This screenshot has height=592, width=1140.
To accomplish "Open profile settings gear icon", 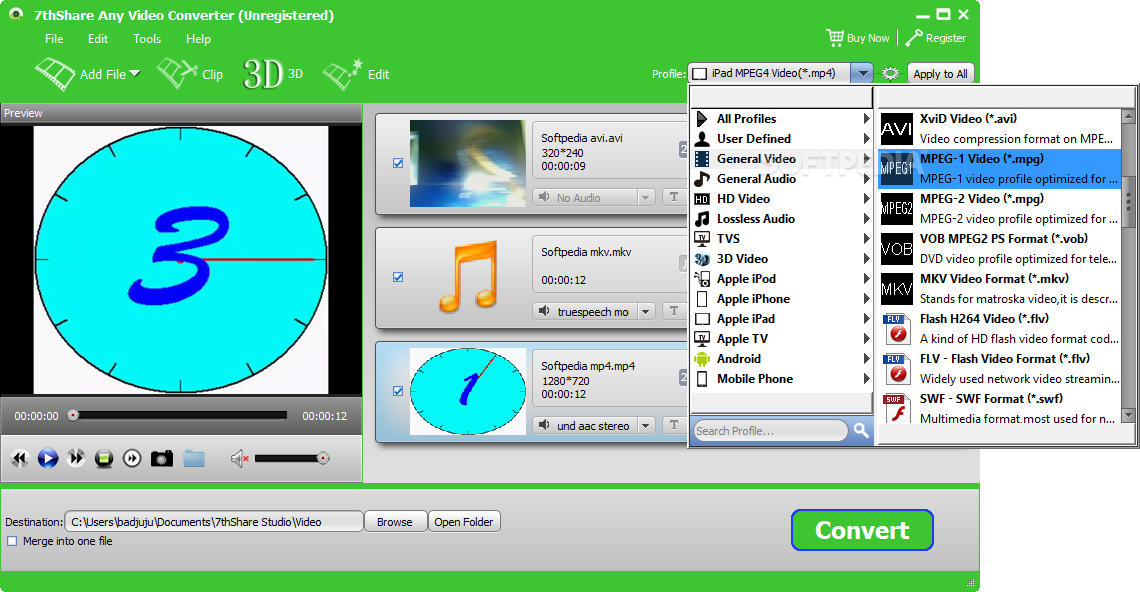I will point(891,73).
